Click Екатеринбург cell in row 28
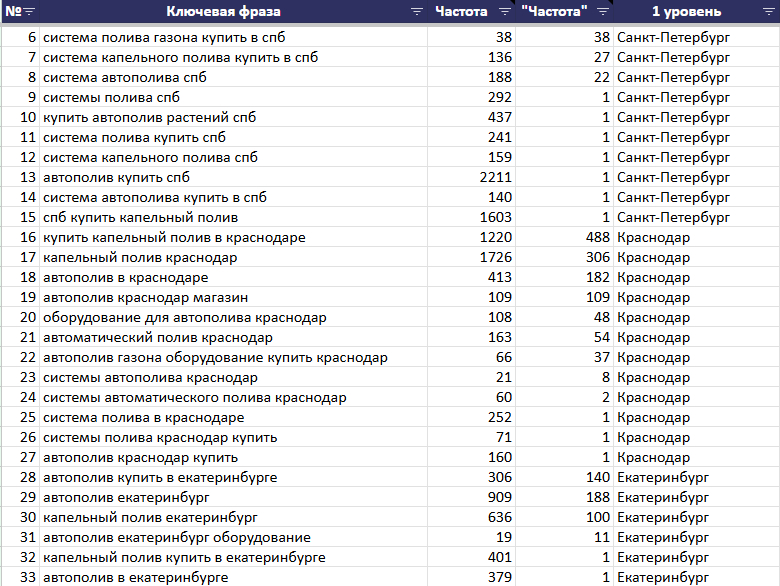The width and height of the screenshot is (780, 586). pos(696,478)
